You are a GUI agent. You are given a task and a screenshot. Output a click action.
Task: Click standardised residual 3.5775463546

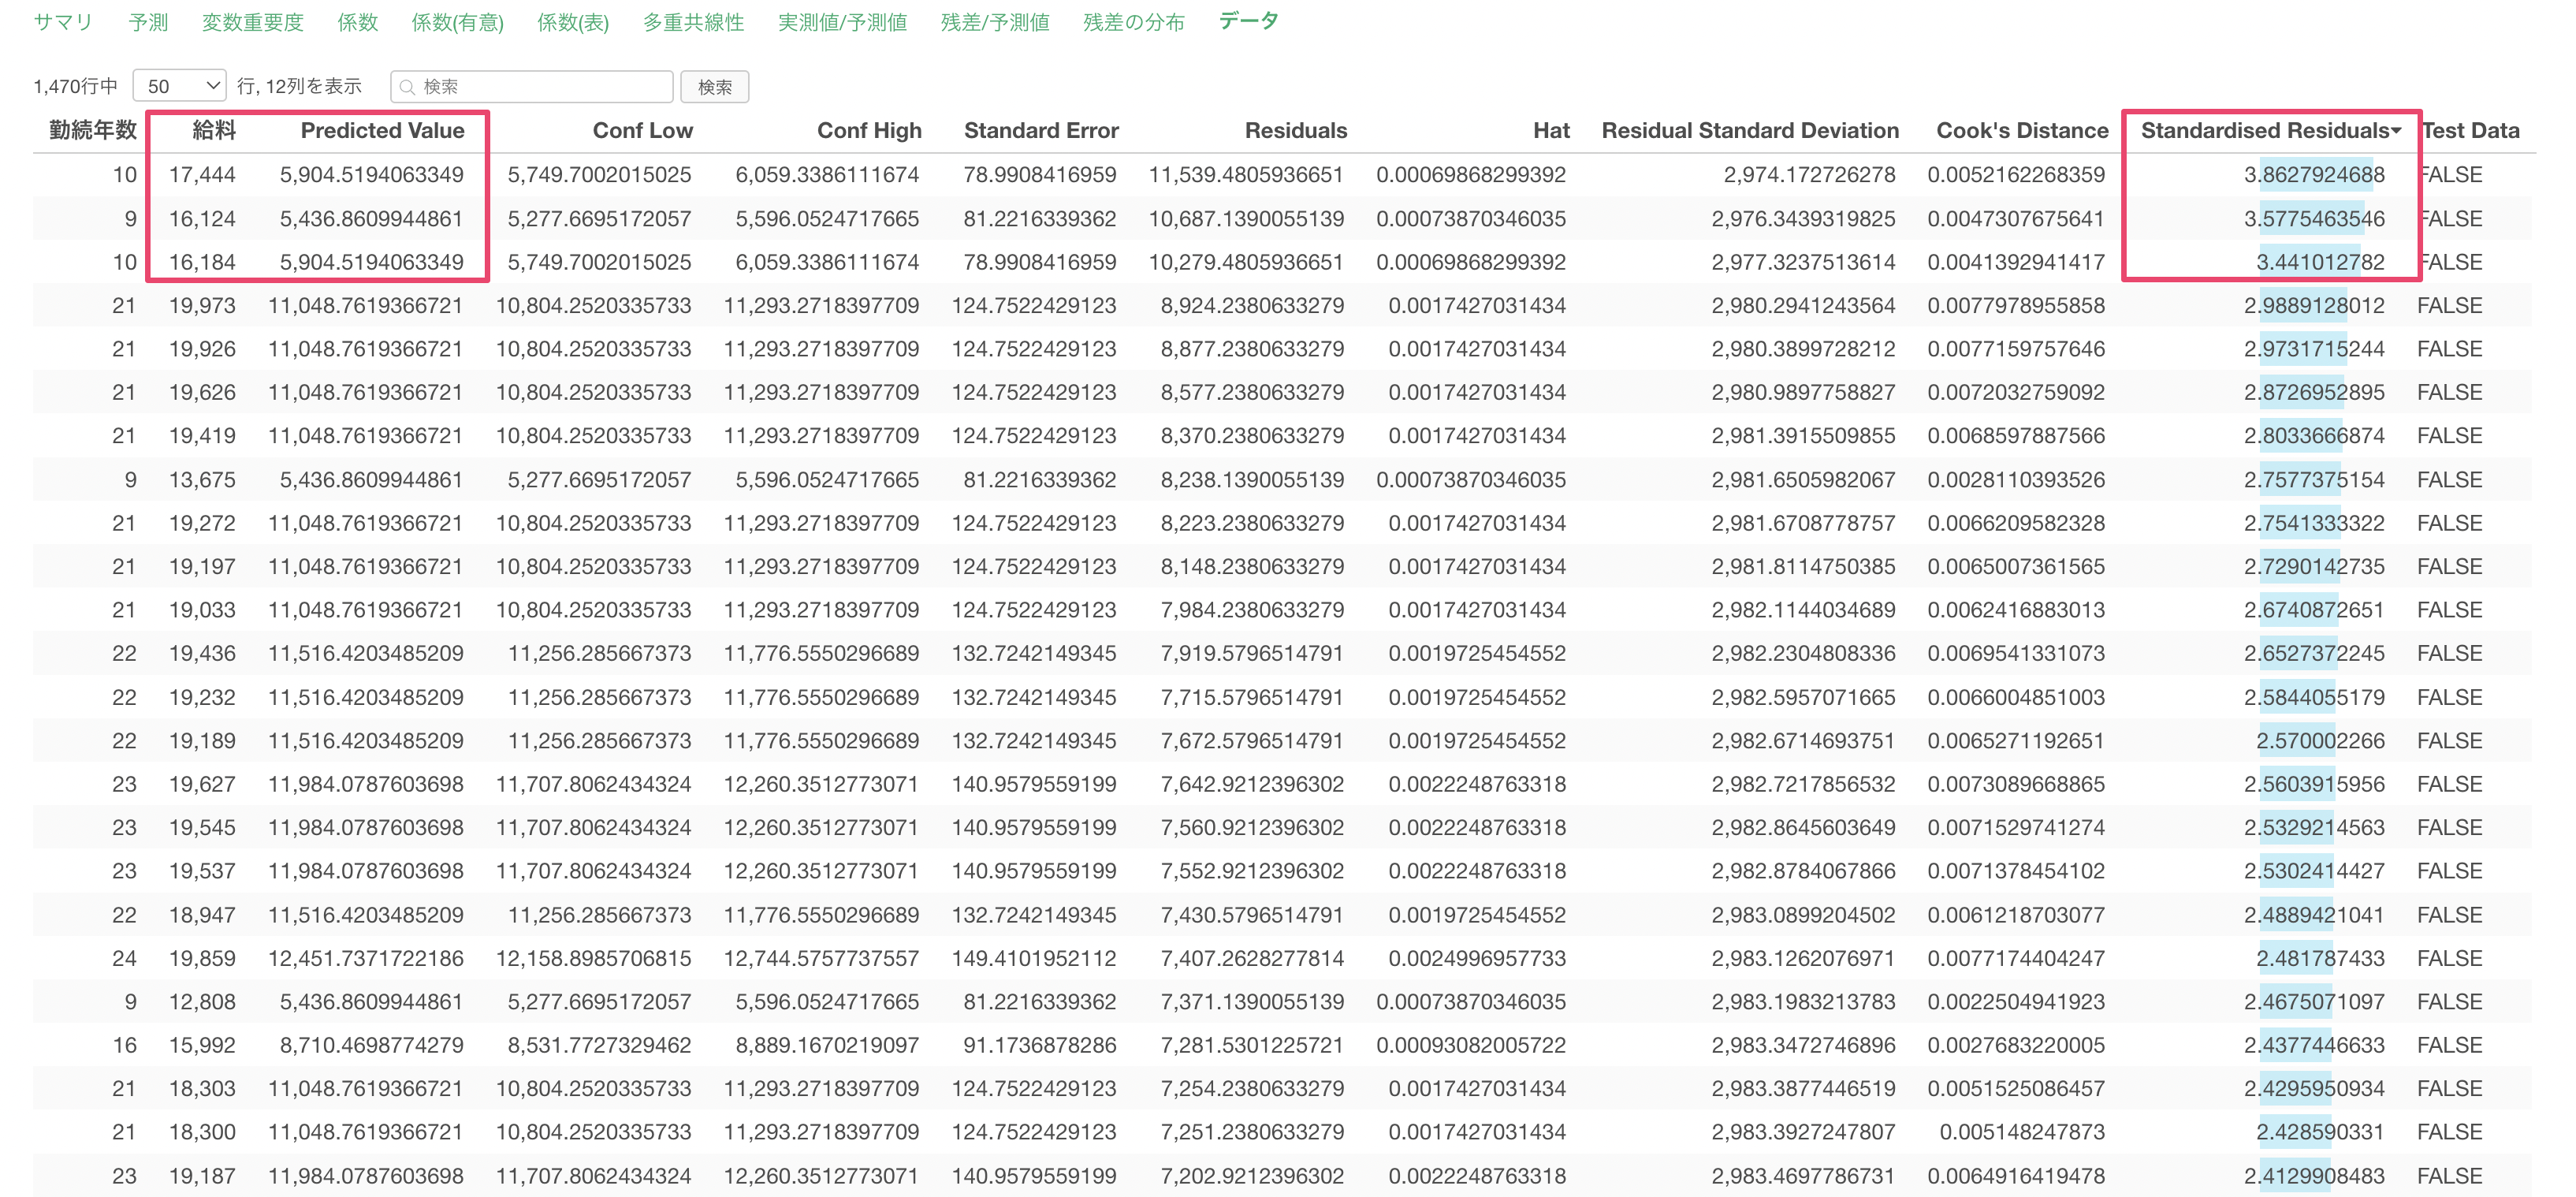tap(2314, 218)
